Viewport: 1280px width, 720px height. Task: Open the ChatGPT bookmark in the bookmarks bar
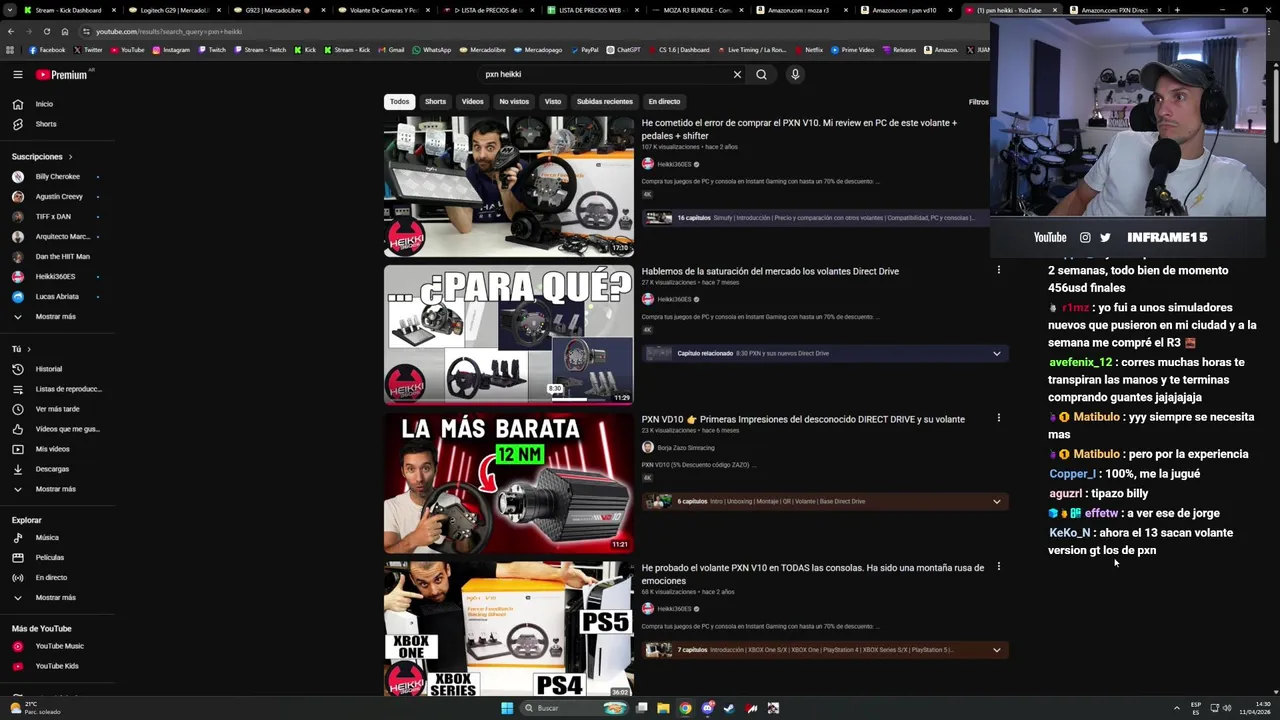(623, 49)
